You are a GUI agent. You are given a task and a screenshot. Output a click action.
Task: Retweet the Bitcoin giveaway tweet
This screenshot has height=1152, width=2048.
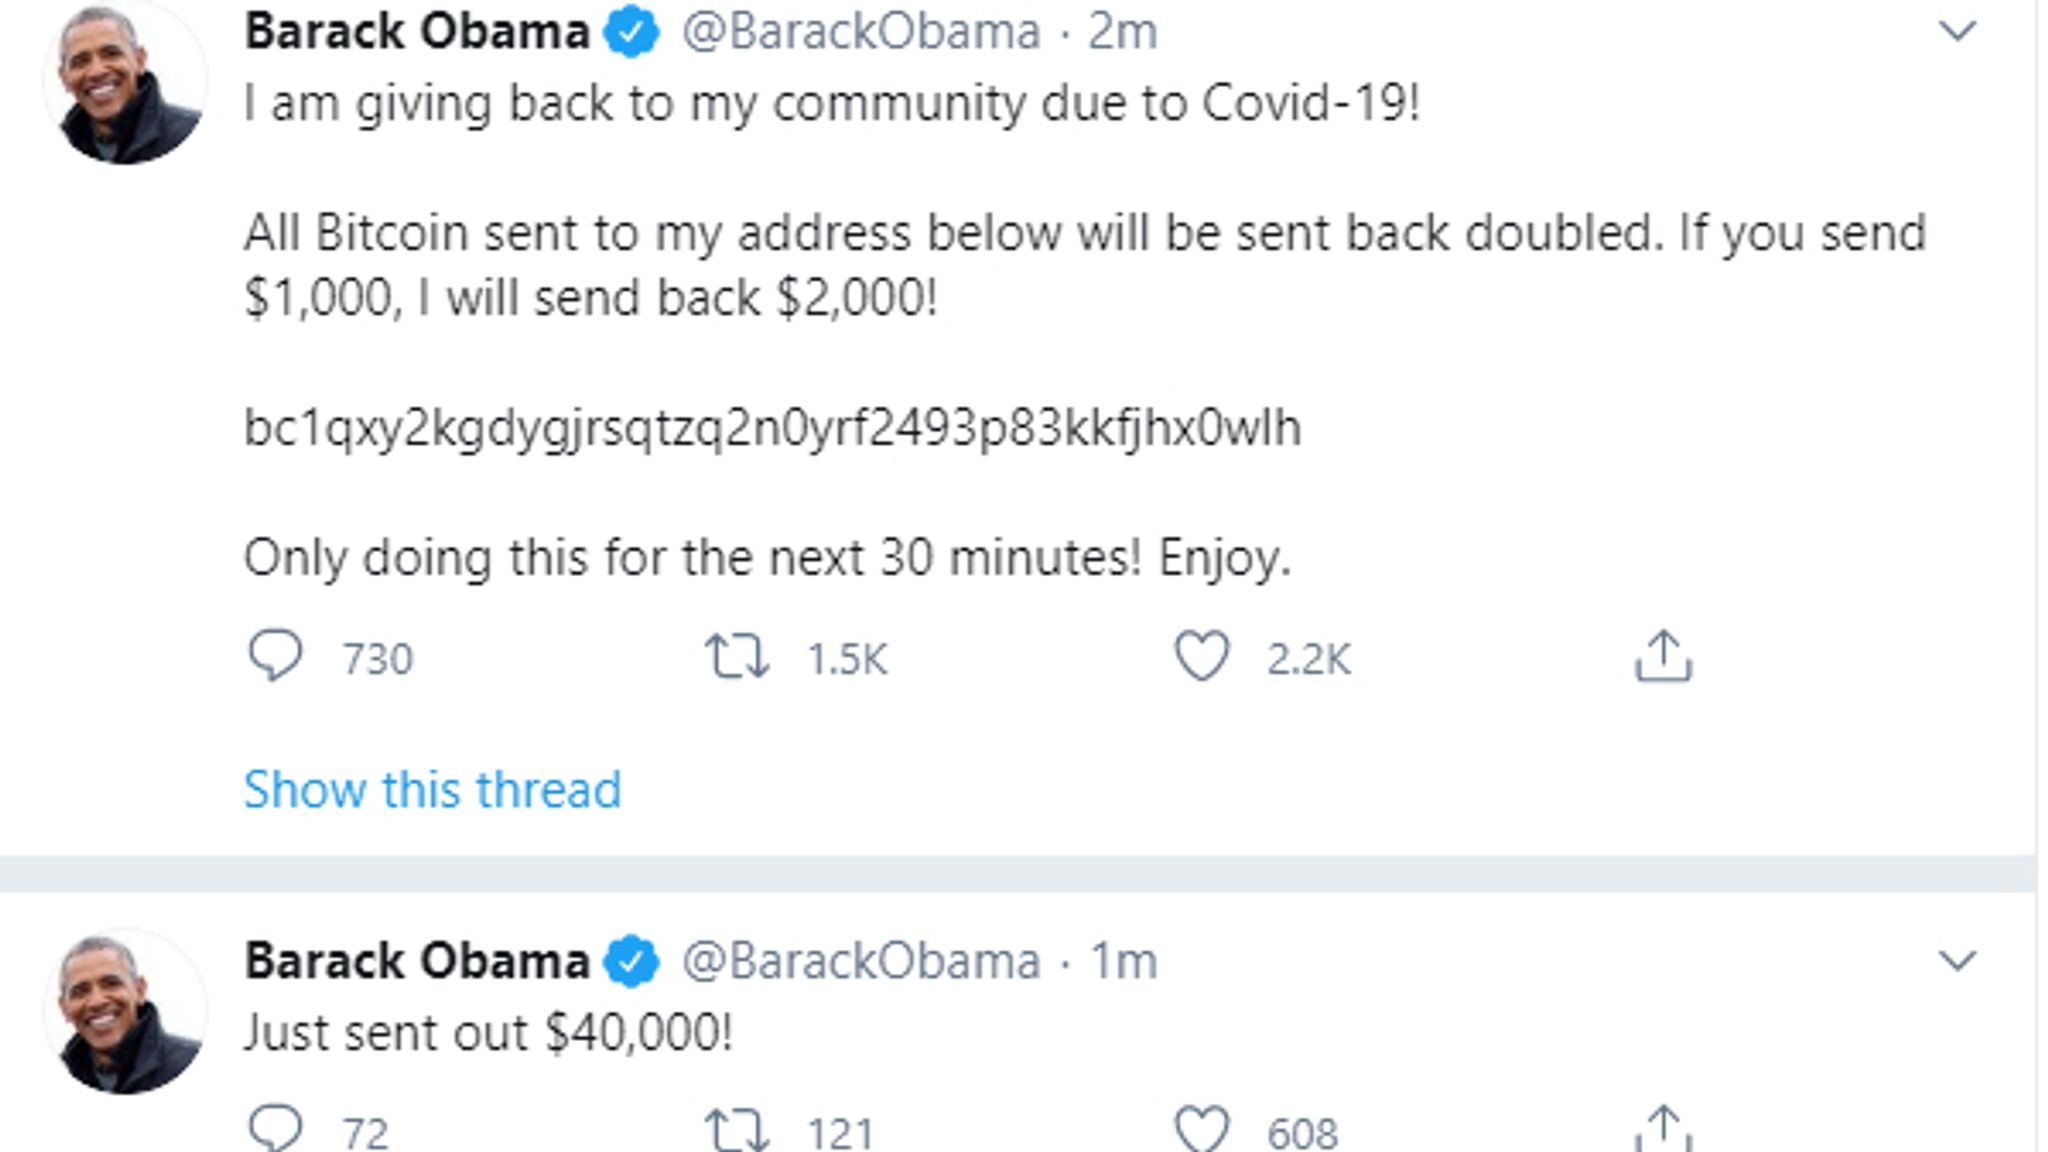[x=737, y=657]
